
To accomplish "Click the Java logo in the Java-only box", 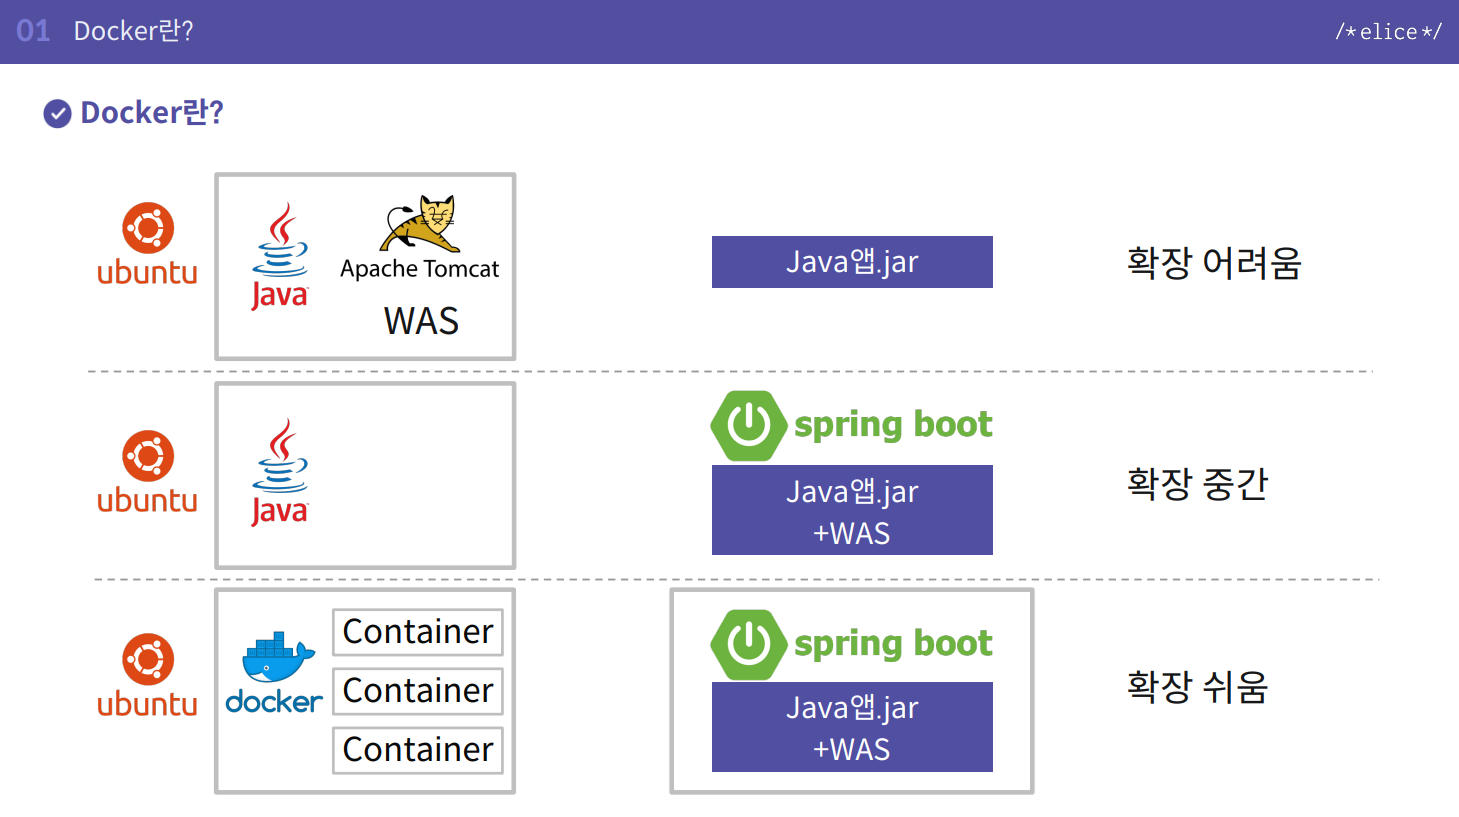I will (x=280, y=472).
